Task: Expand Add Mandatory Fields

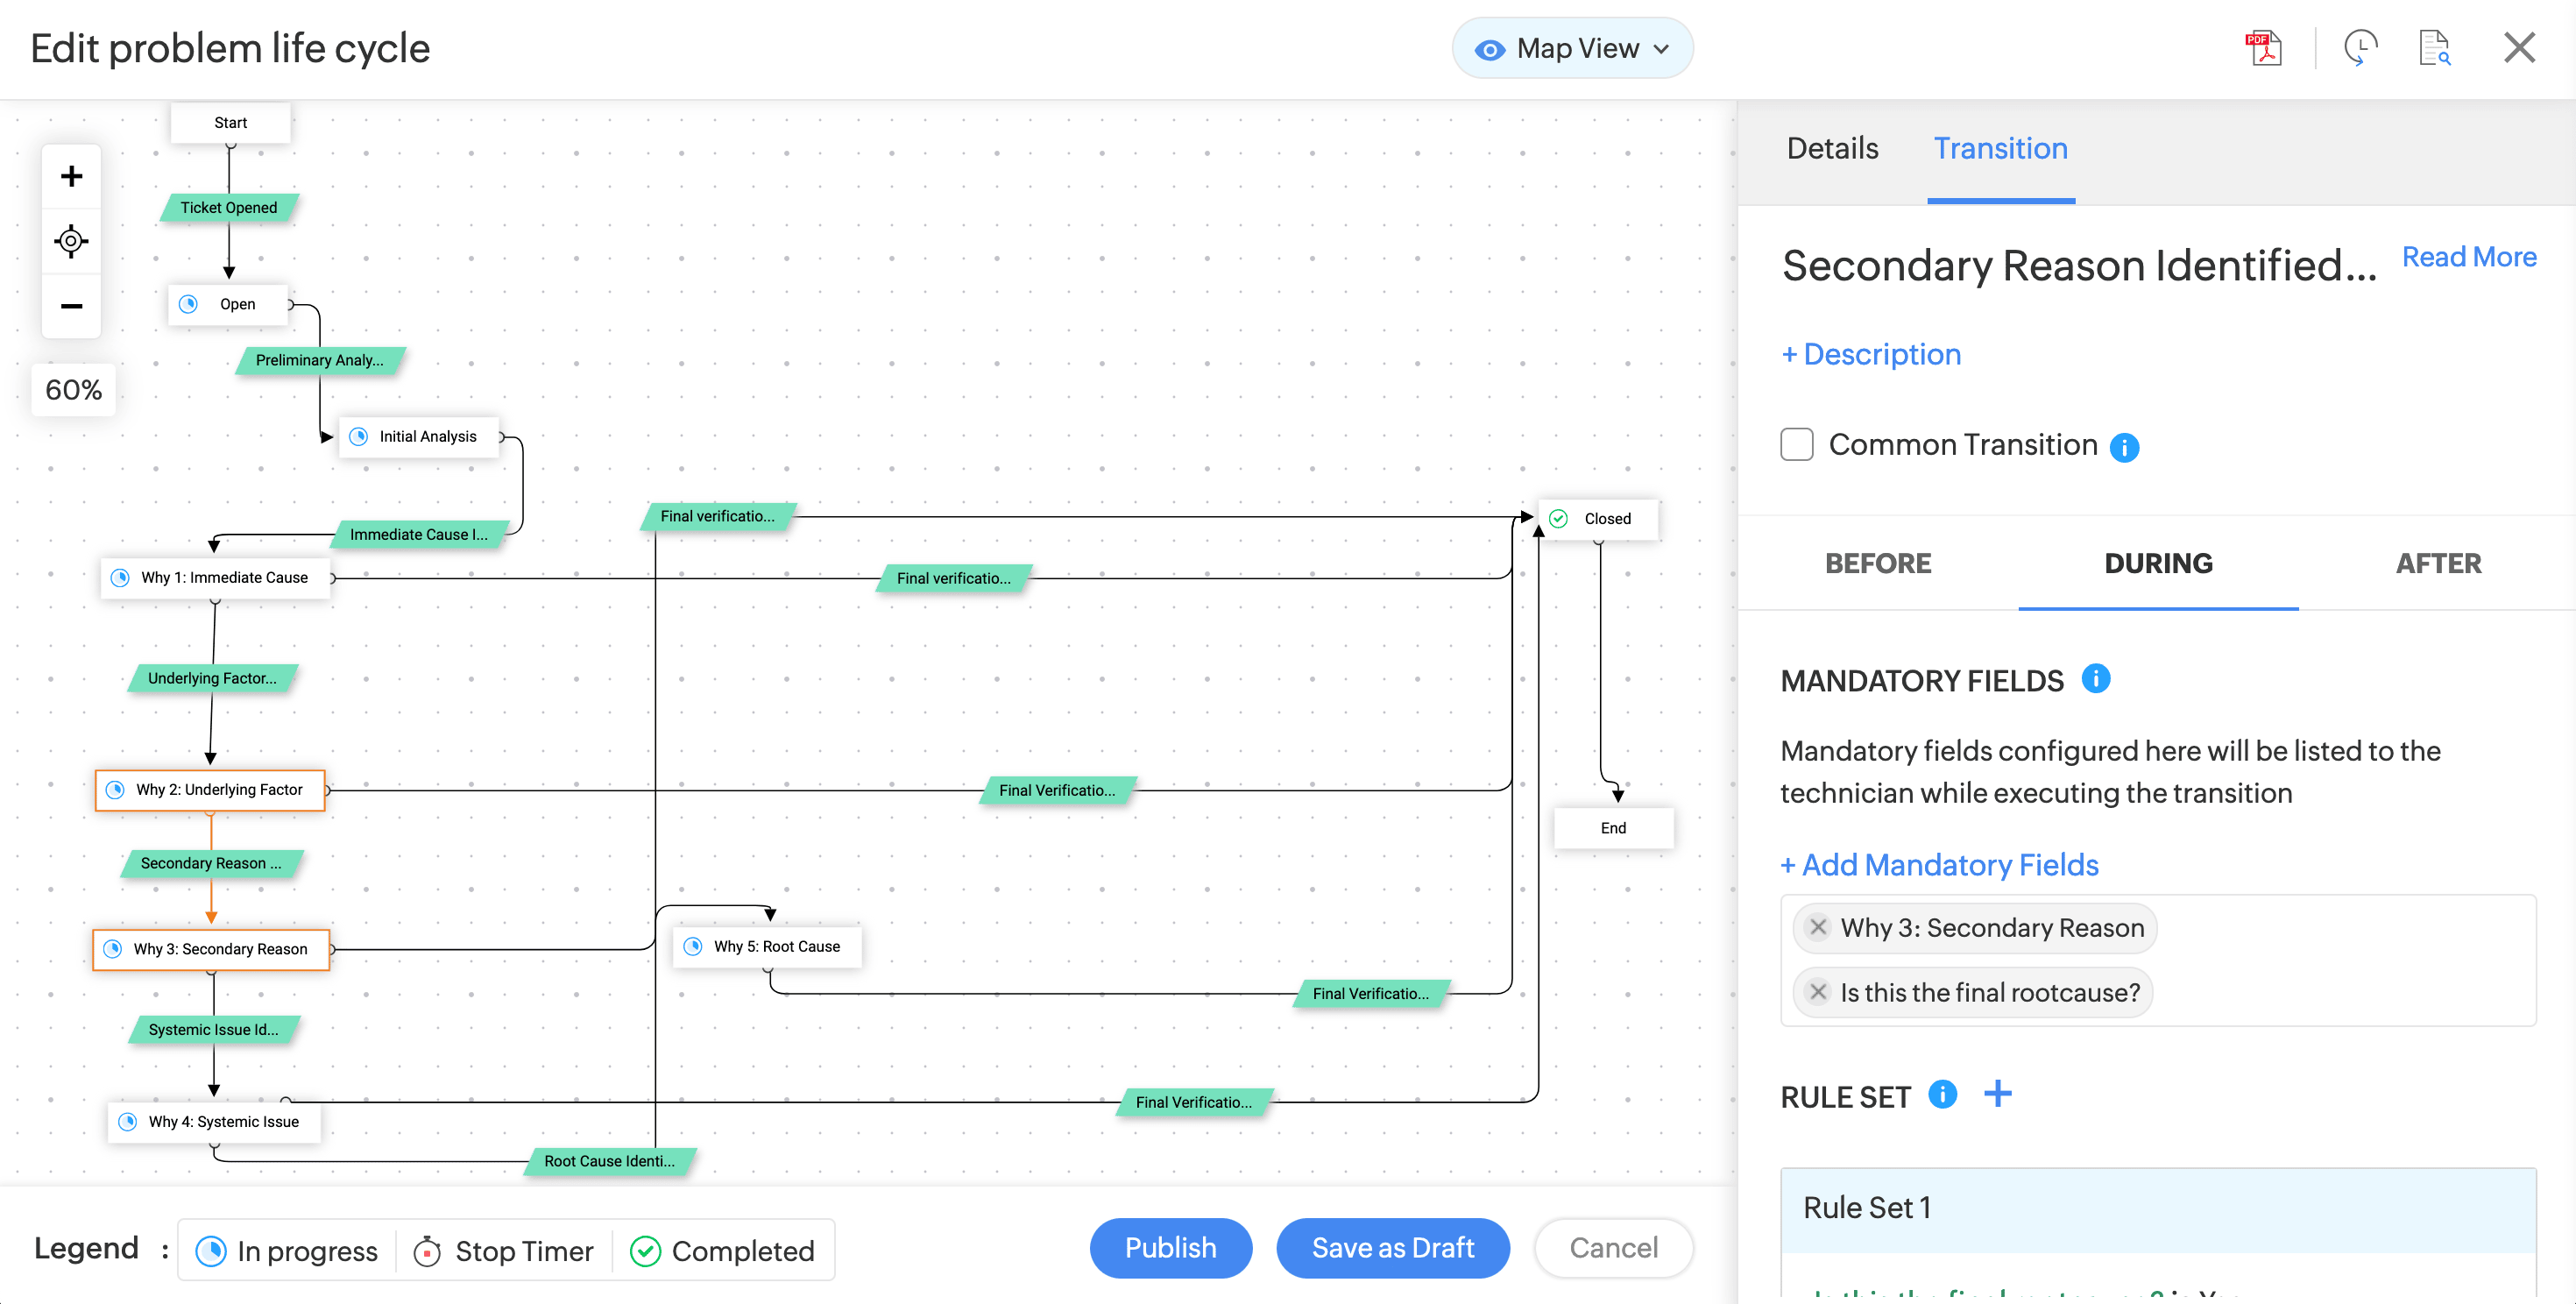Action: coord(1939,864)
